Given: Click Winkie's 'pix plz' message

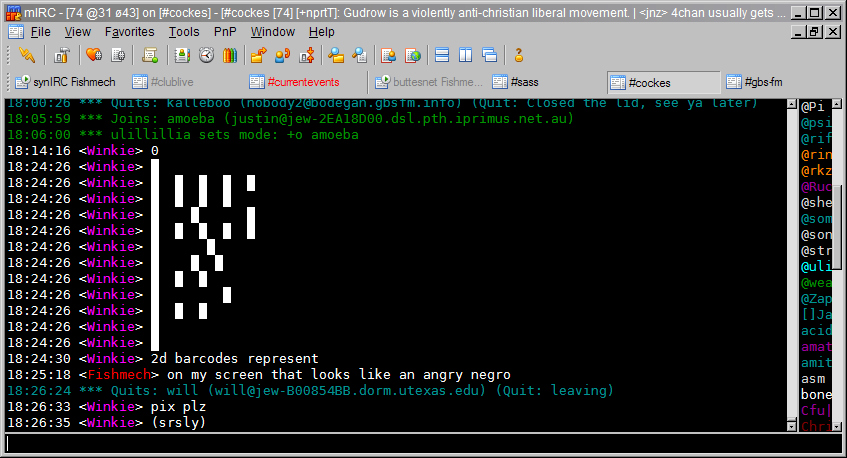Looking at the screenshot, I should pyautogui.click(x=178, y=407).
